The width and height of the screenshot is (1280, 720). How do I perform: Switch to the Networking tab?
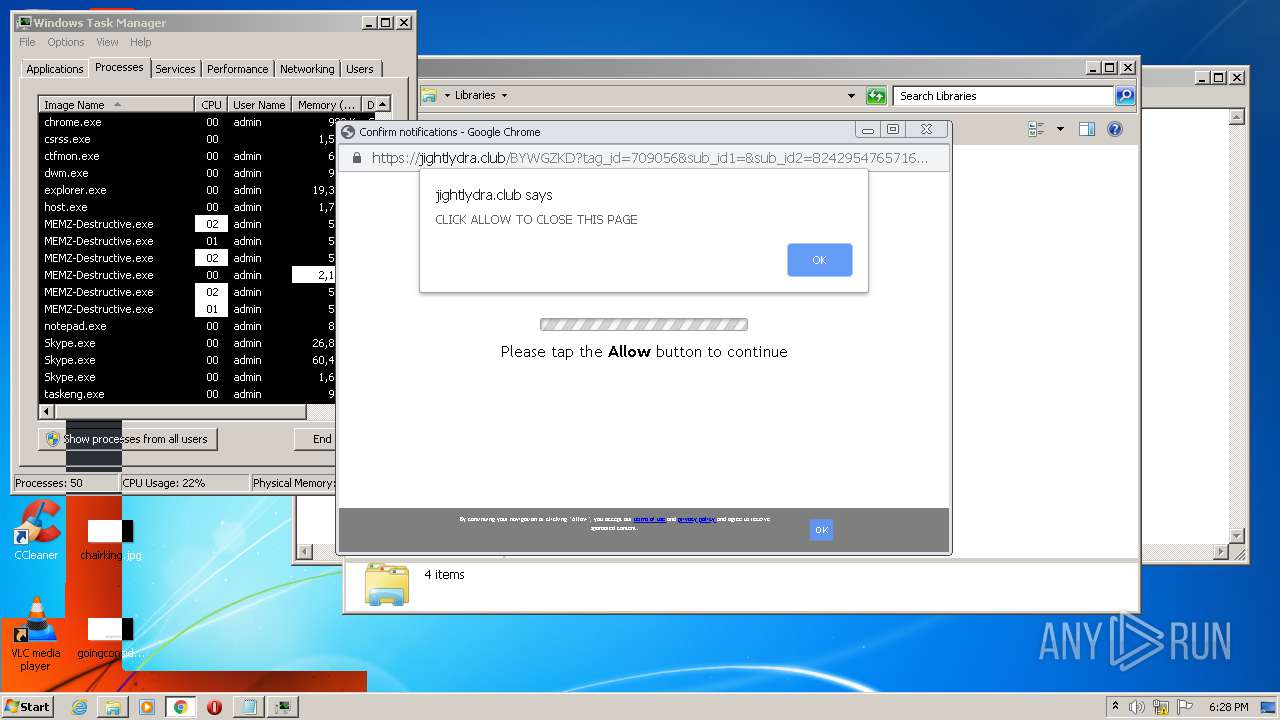tap(307, 69)
